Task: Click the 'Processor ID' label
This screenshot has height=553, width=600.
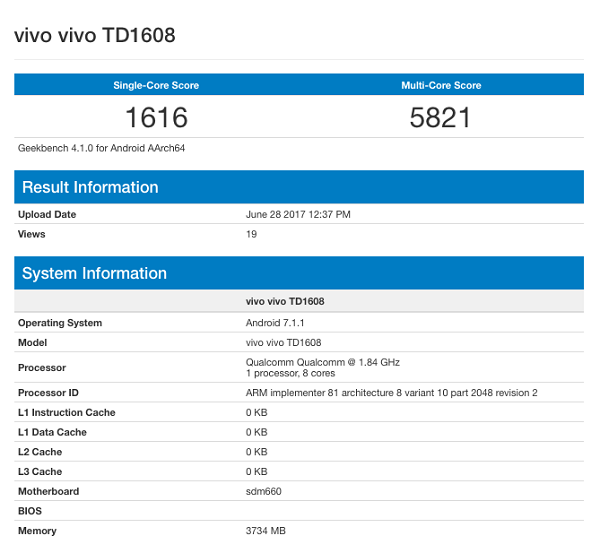Action: click(x=48, y=393)
